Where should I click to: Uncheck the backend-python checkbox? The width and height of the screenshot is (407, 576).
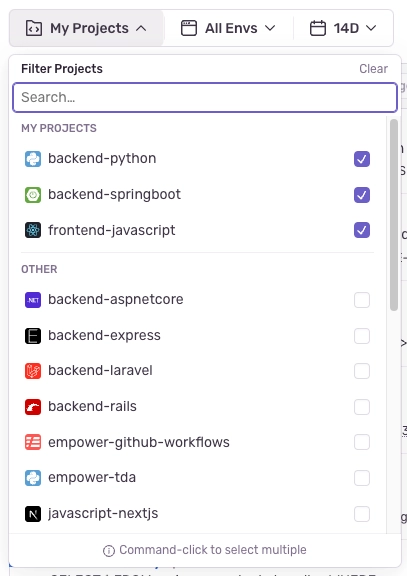362,159
